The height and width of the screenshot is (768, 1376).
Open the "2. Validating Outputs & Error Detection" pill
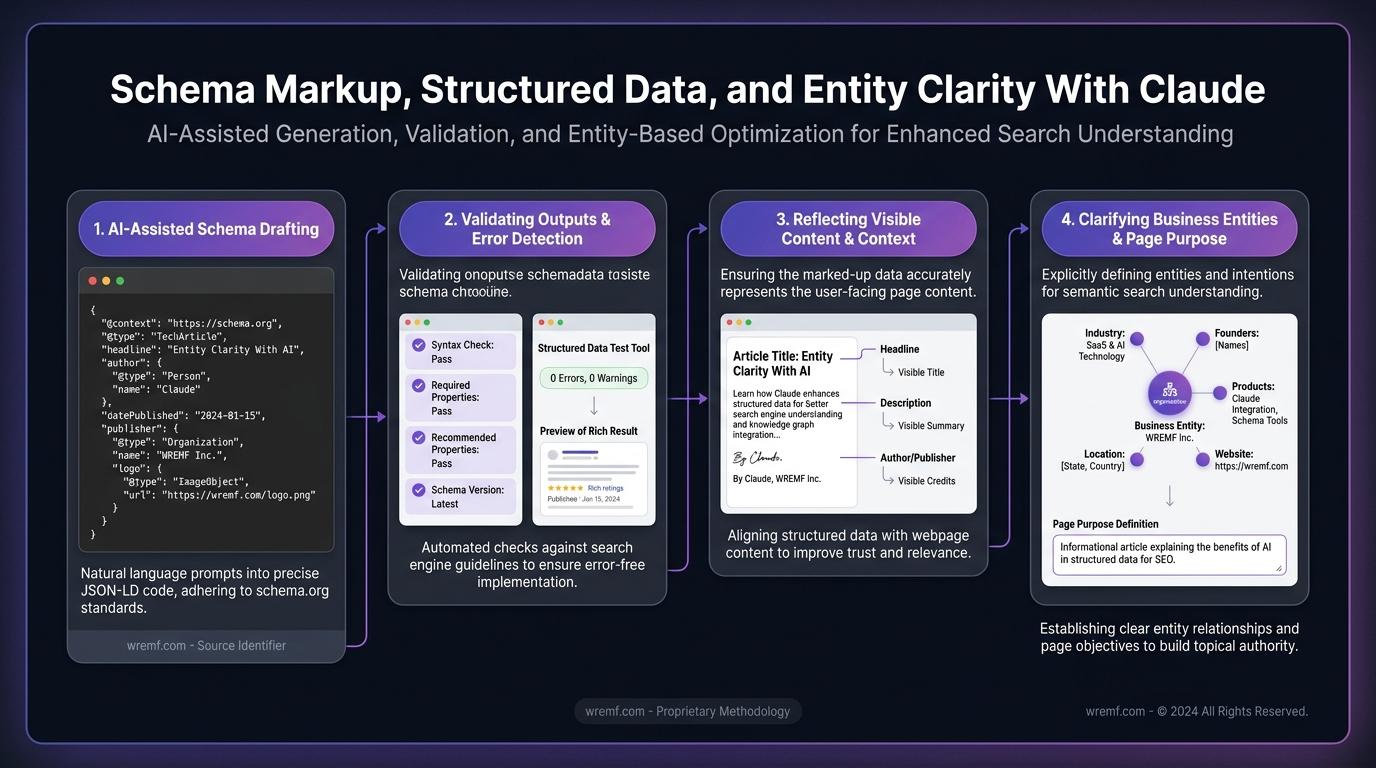click(x=527, y=229)
